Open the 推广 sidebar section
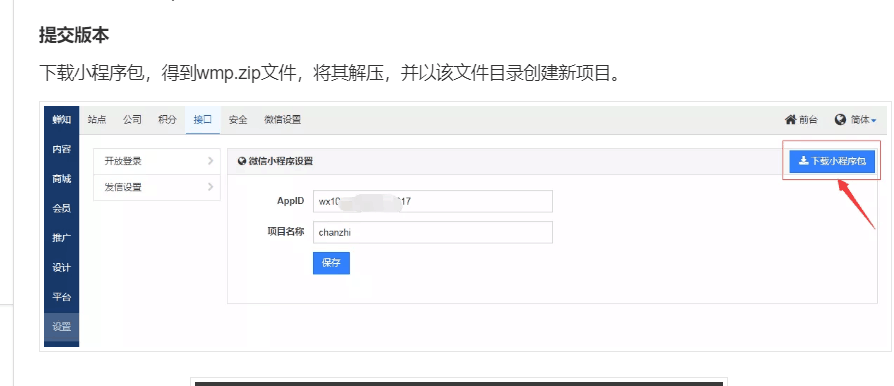This screenshot has width=894, height=386. (62, 238)
